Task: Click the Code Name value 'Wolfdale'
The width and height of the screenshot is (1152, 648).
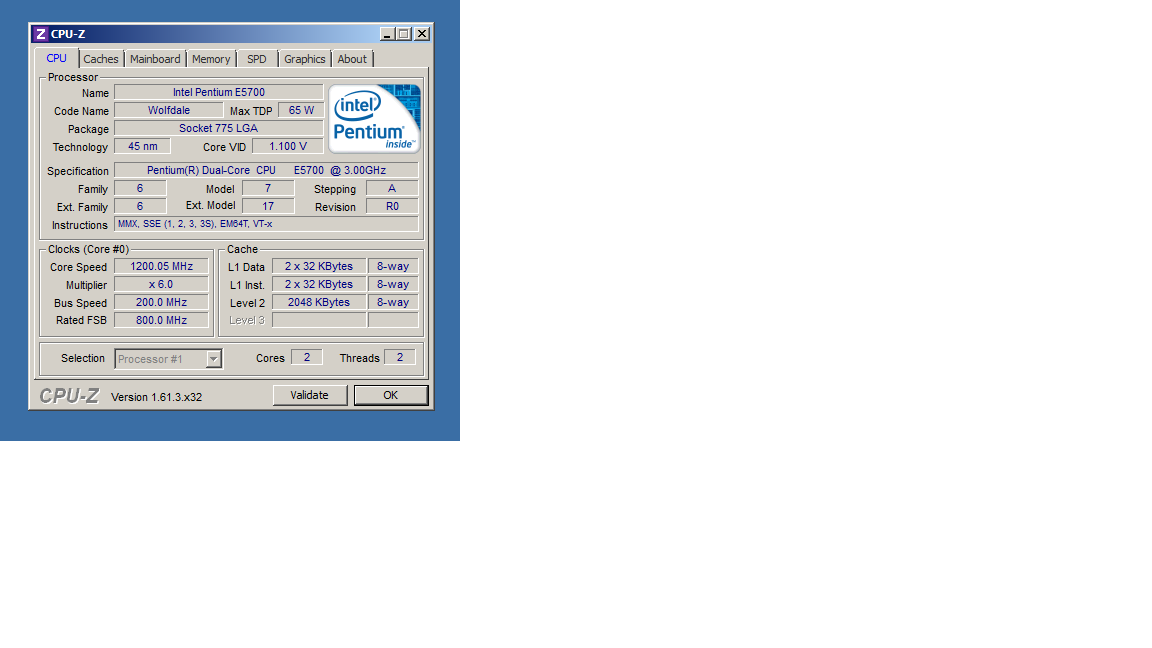Action: coord(169,110)
